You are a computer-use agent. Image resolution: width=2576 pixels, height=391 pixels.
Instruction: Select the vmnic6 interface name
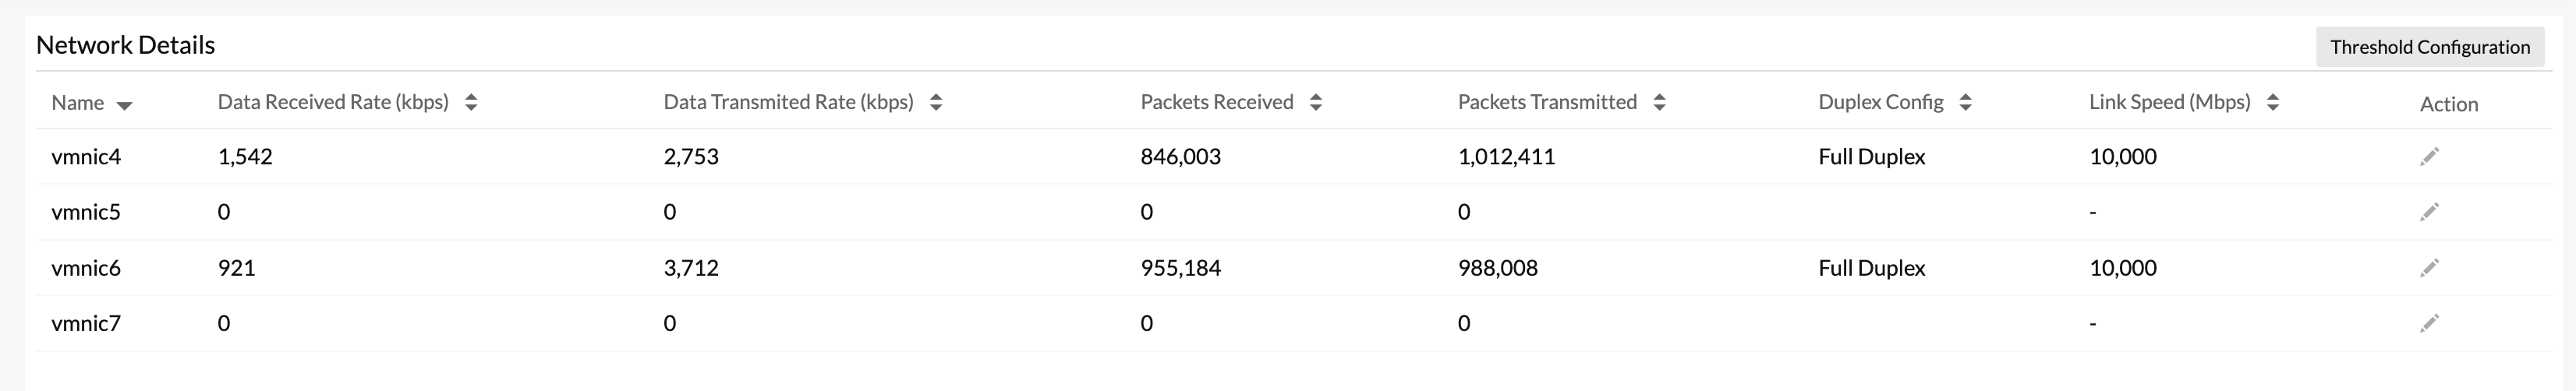click(x=86, y=268)
